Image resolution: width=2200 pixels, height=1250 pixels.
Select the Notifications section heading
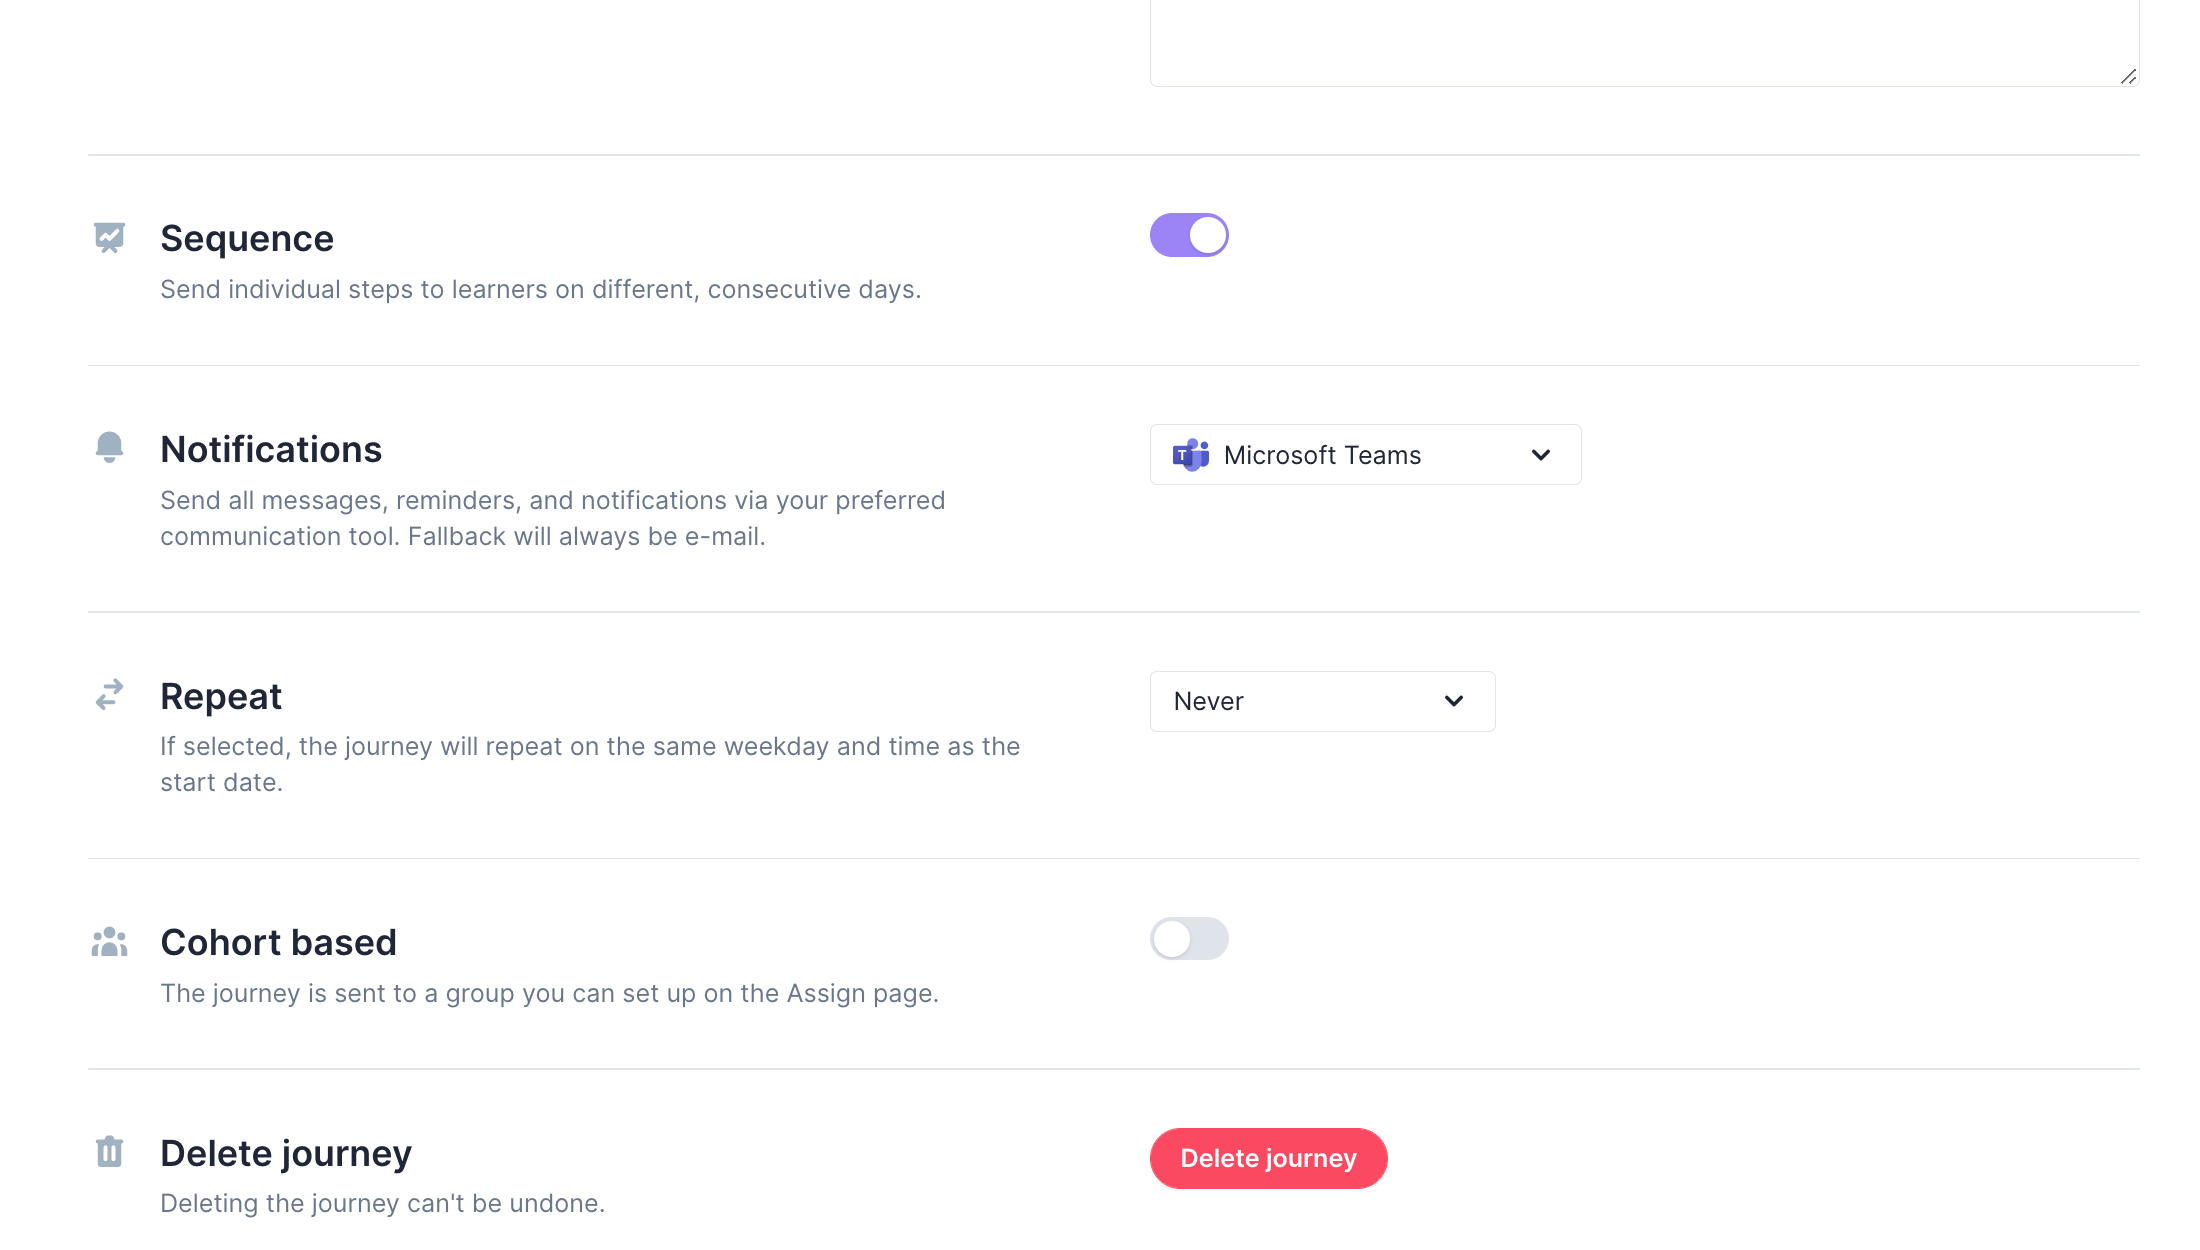tap(271, 448)
